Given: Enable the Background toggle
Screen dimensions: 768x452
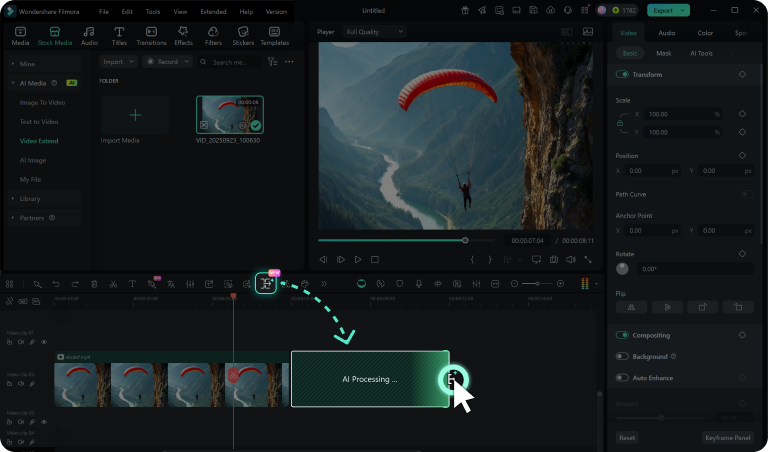Looking at the screenshot, I should [x=622, y=356].
